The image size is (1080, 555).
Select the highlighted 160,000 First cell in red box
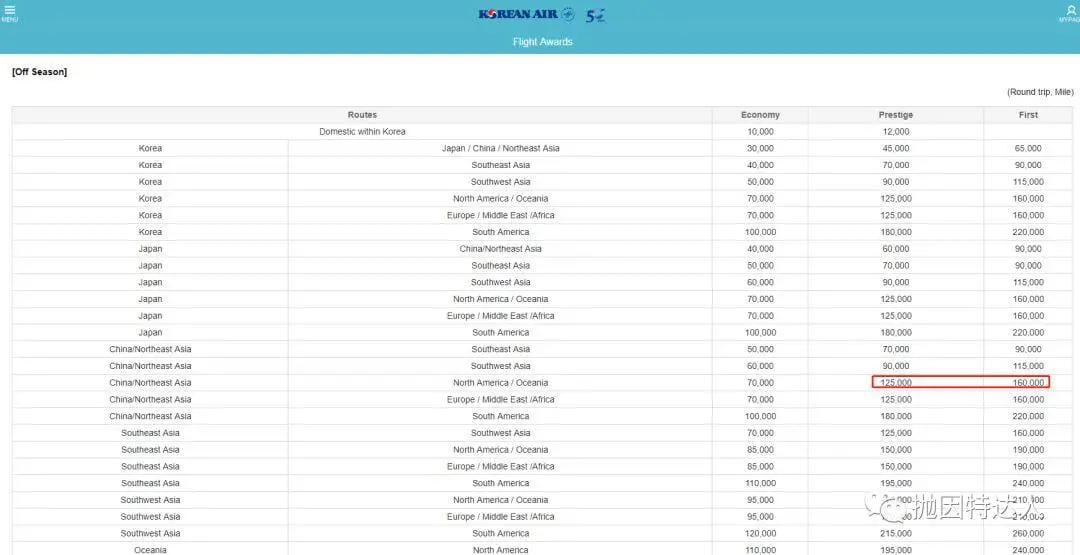[1028, 383]
